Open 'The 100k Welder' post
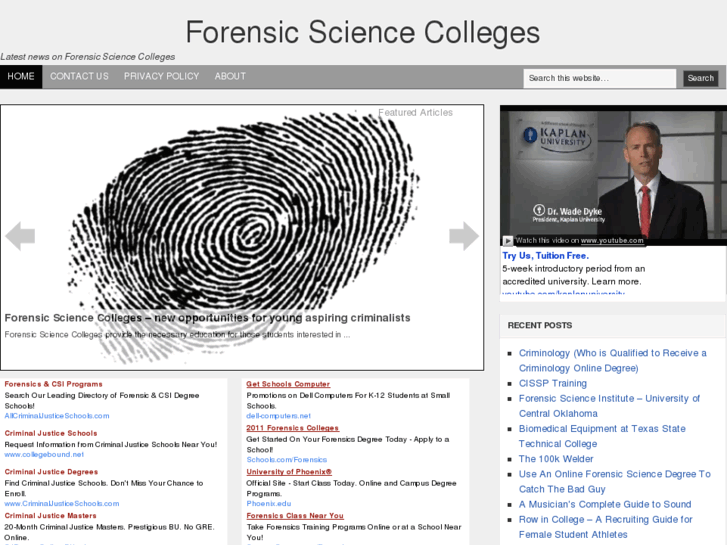The image size is (727, 545). [x=555, y=459]
